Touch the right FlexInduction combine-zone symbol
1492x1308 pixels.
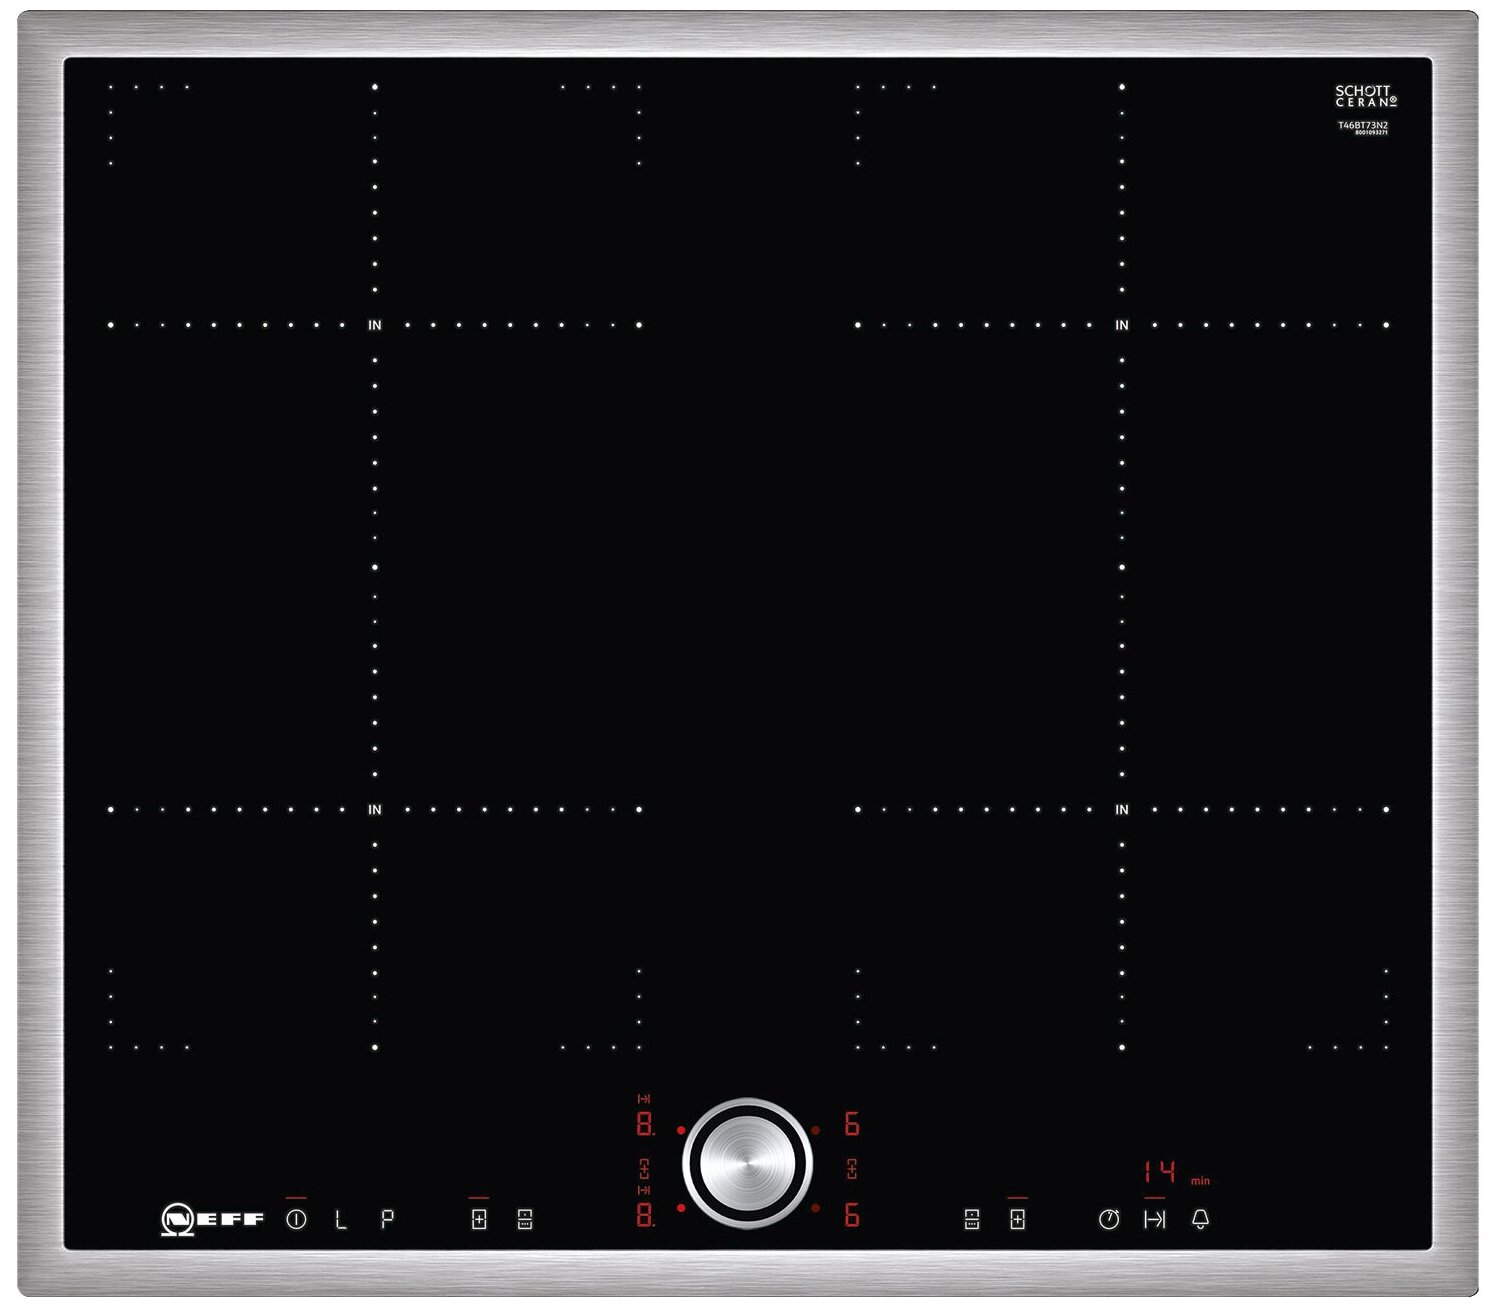[x=1017, y=1219]
